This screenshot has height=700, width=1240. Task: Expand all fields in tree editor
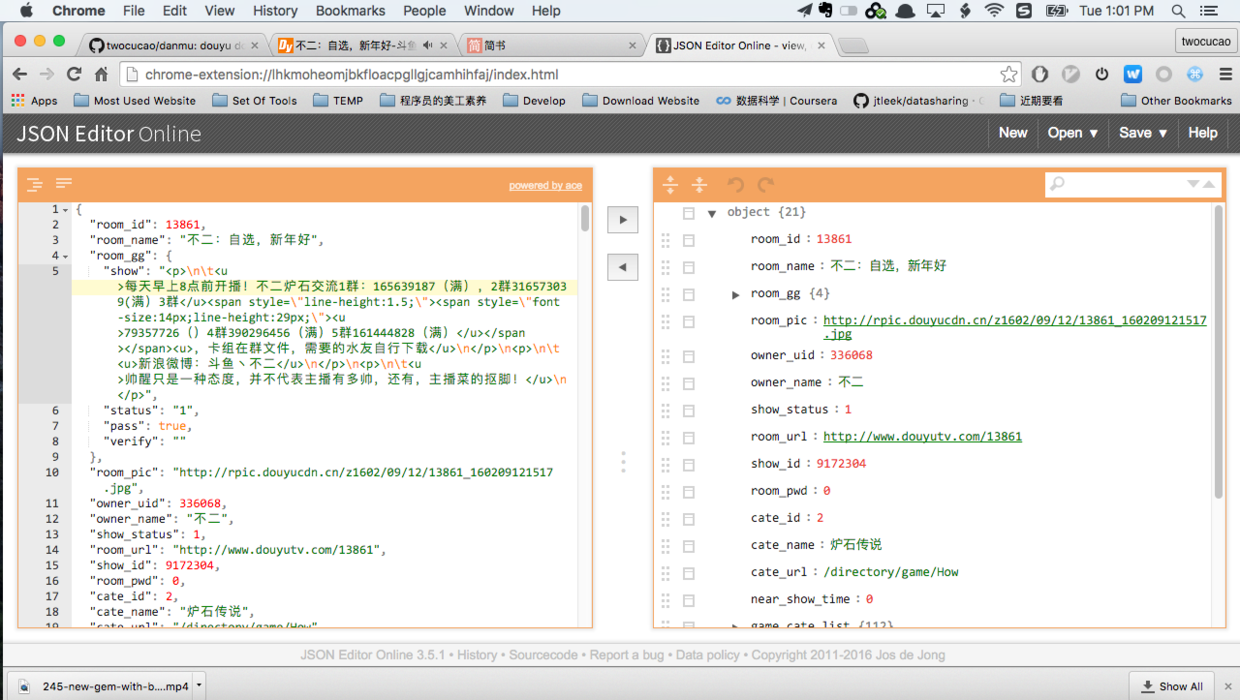click(671, 184)
